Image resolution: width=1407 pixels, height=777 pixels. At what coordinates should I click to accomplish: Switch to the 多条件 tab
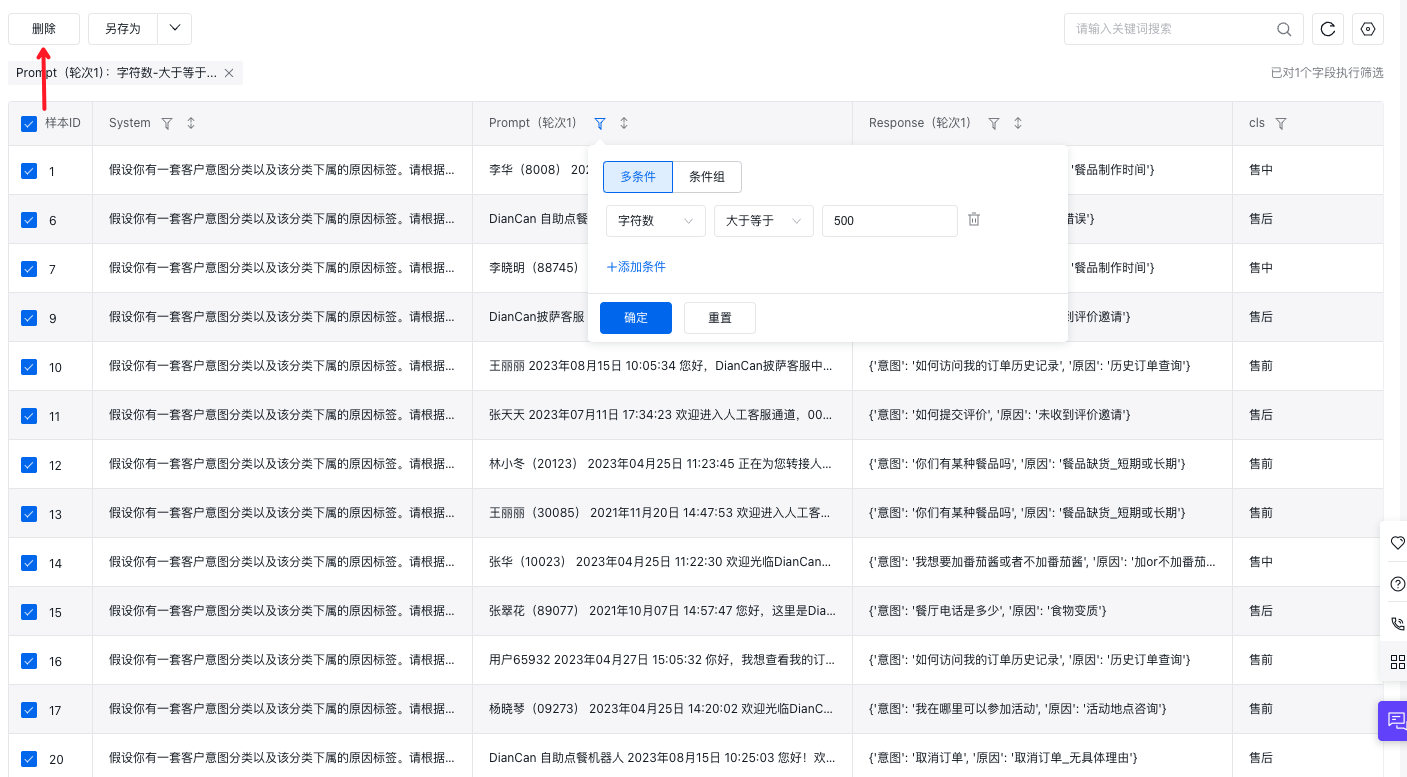[x=638, y=177]
